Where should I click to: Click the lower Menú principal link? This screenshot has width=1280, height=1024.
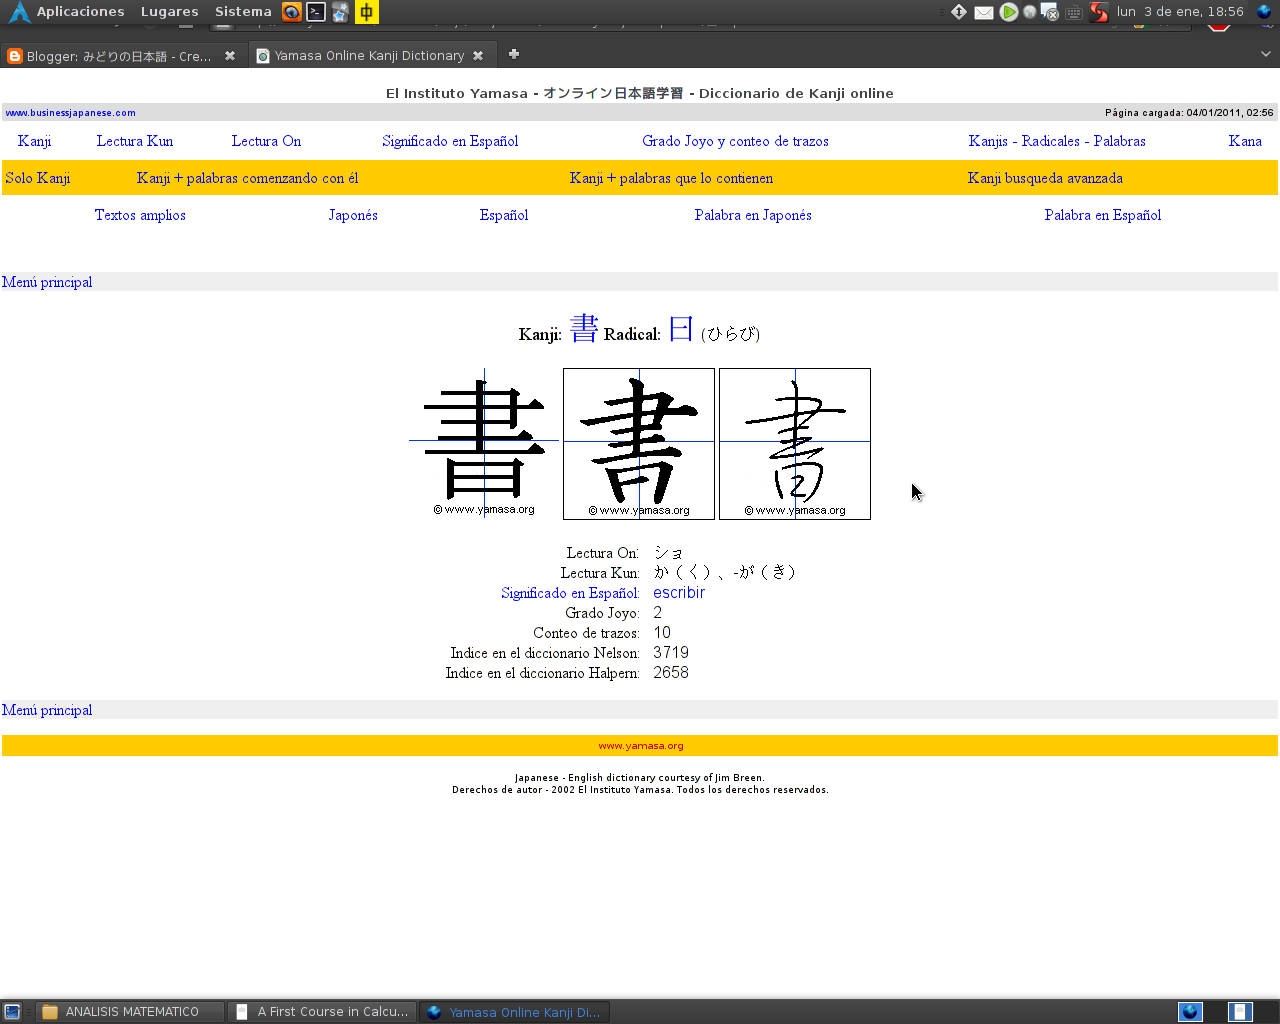47,710
